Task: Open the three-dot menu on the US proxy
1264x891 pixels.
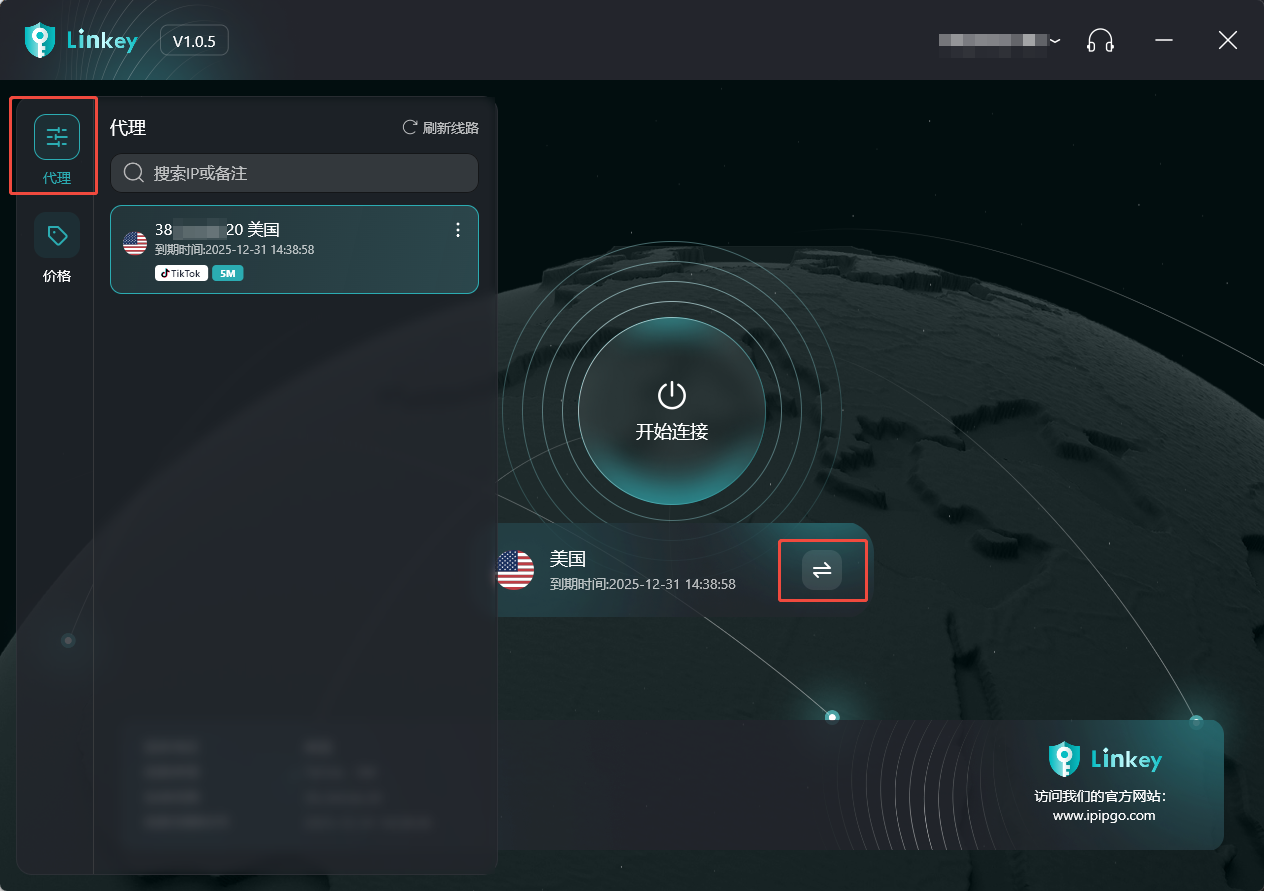Action: tap(458, 230)
